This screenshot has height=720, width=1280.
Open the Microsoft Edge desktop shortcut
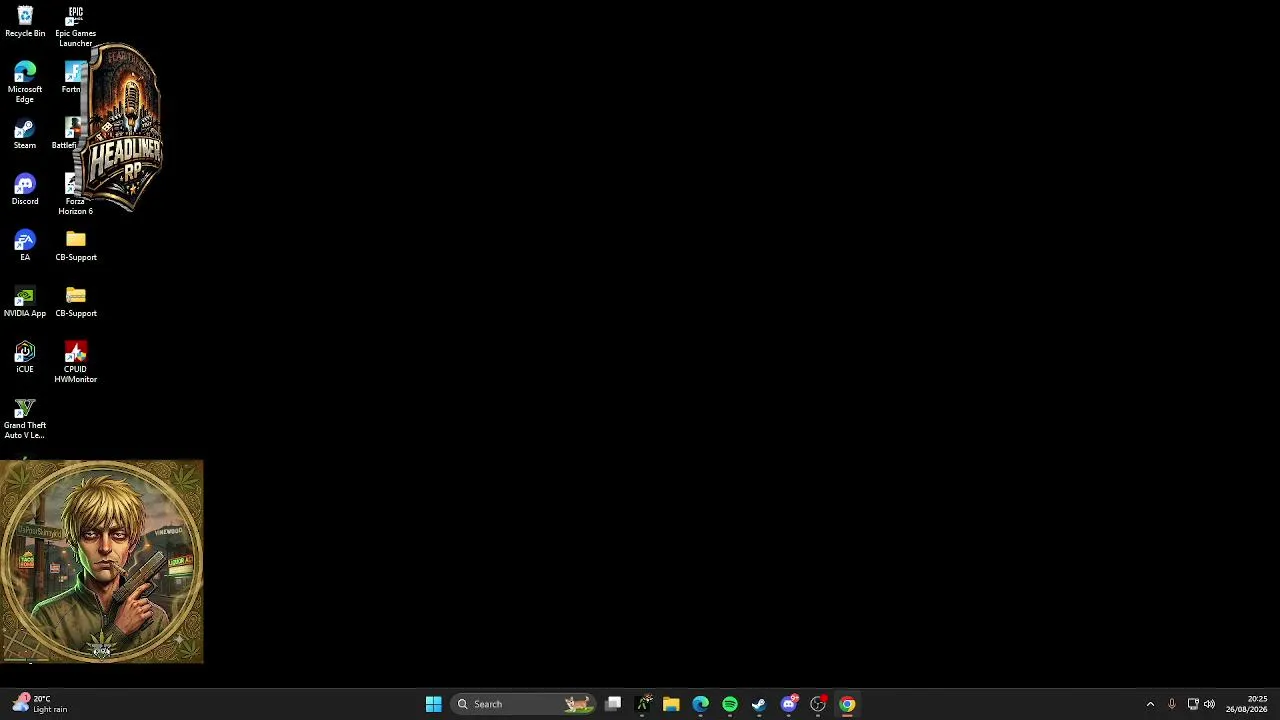pos(25,82)
